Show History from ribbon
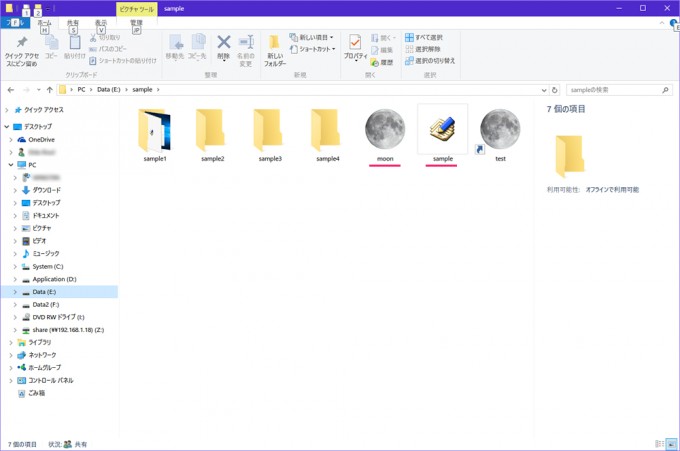The image size is (680, 451). point(382,63)
